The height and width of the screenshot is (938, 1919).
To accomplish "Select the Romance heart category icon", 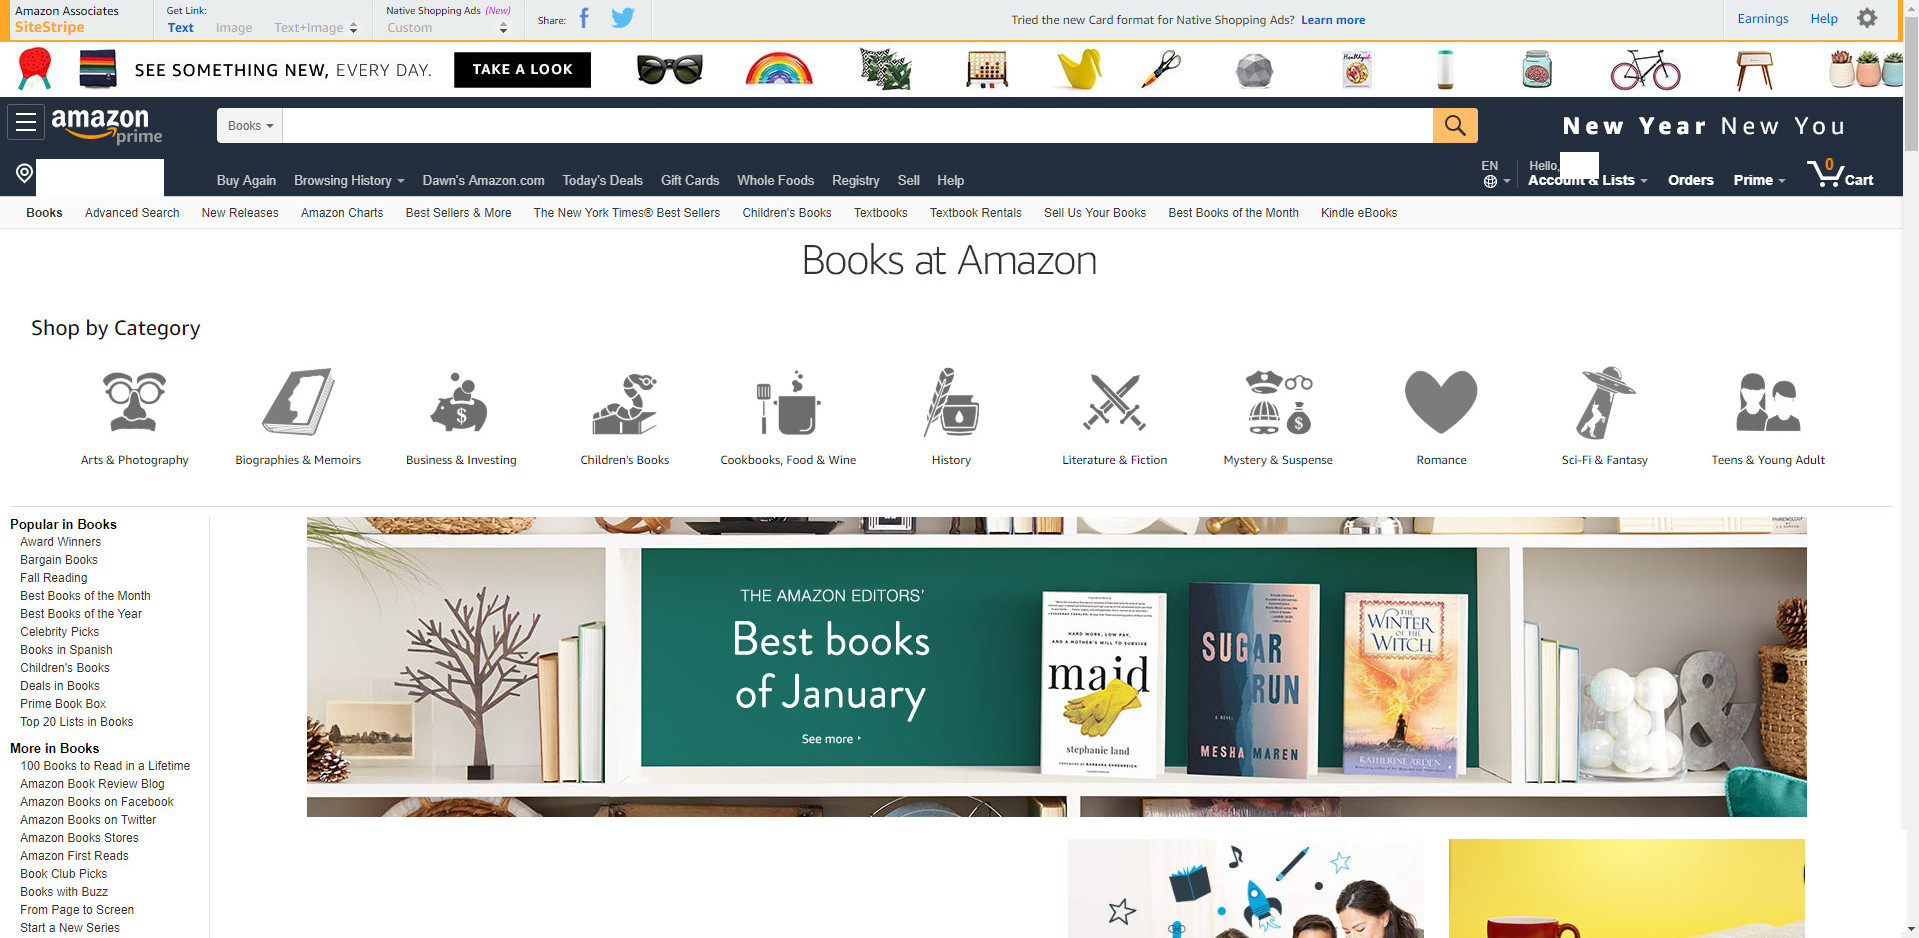I will point(1441,401).
